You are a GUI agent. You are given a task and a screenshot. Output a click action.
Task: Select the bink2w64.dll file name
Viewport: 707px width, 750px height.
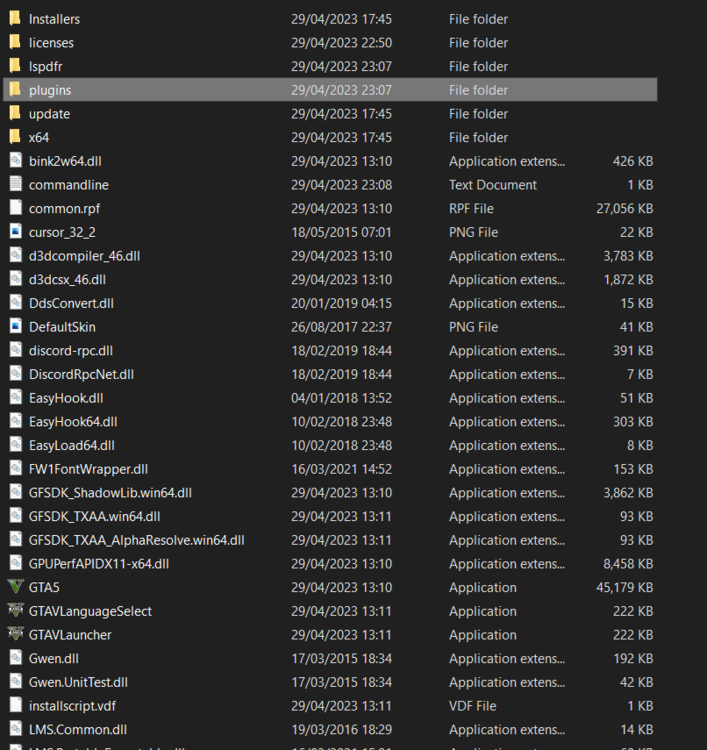click(x=65, y=161)
